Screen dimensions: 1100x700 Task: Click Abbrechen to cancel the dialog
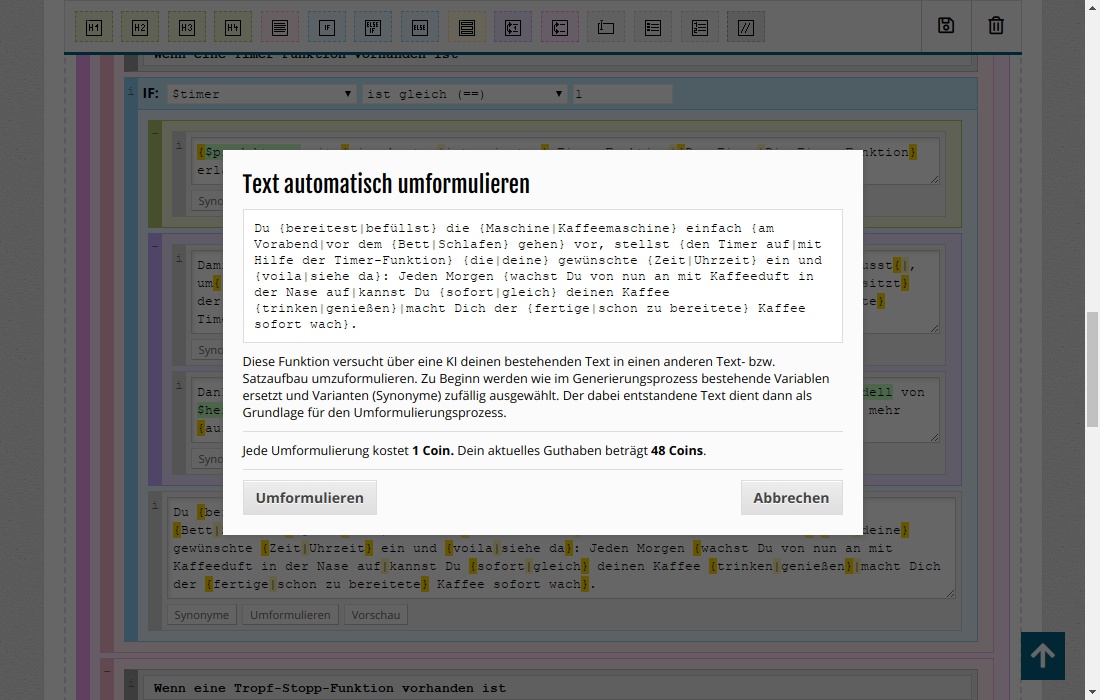[x=791, y=497]
